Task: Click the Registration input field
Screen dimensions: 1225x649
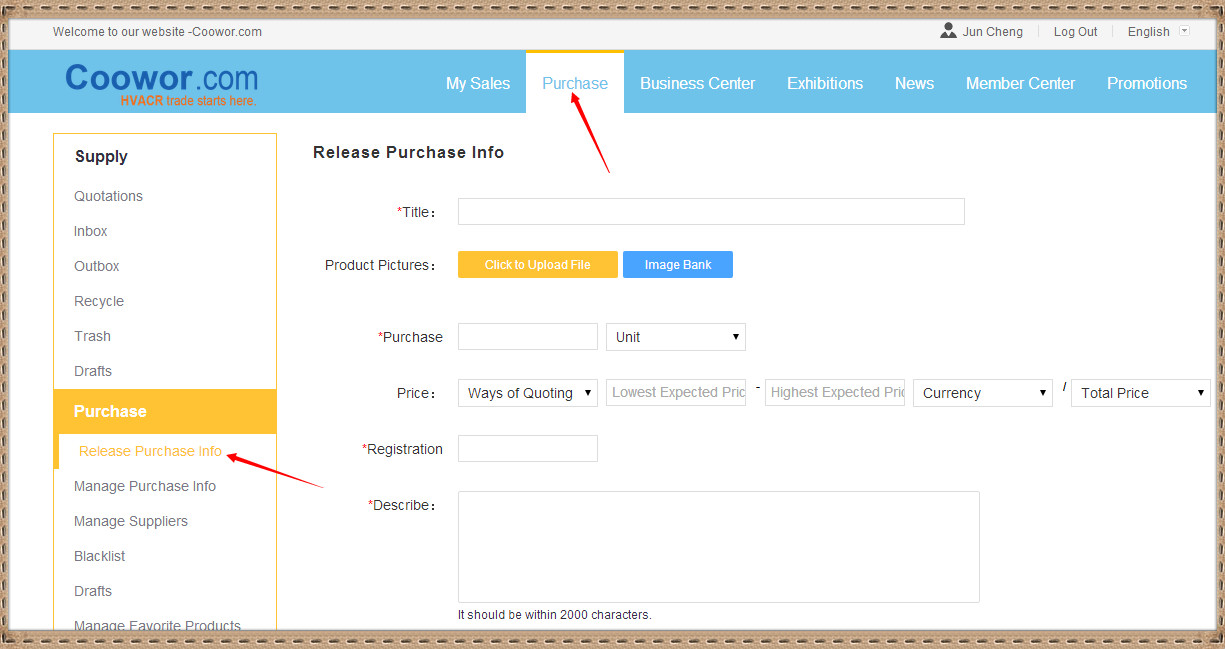Action: [x=528, y=449]
